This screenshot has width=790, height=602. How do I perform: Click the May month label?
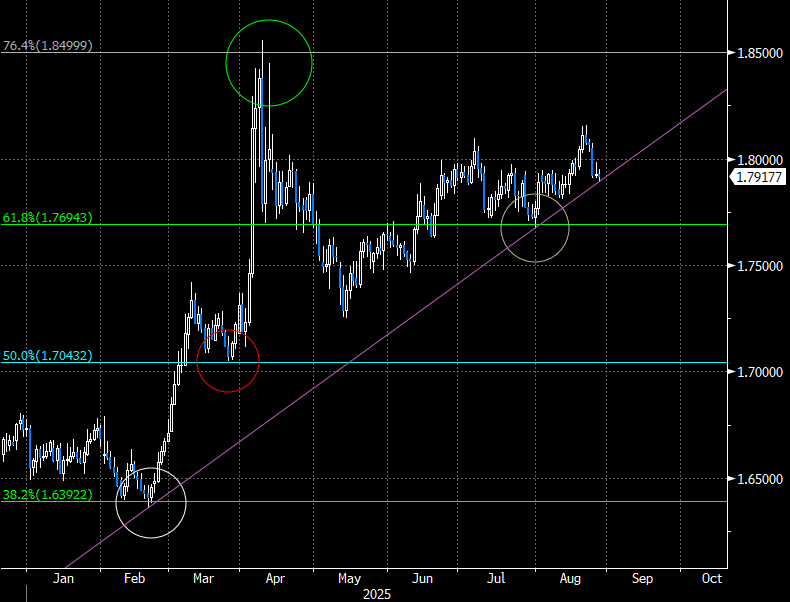point(349,578)
